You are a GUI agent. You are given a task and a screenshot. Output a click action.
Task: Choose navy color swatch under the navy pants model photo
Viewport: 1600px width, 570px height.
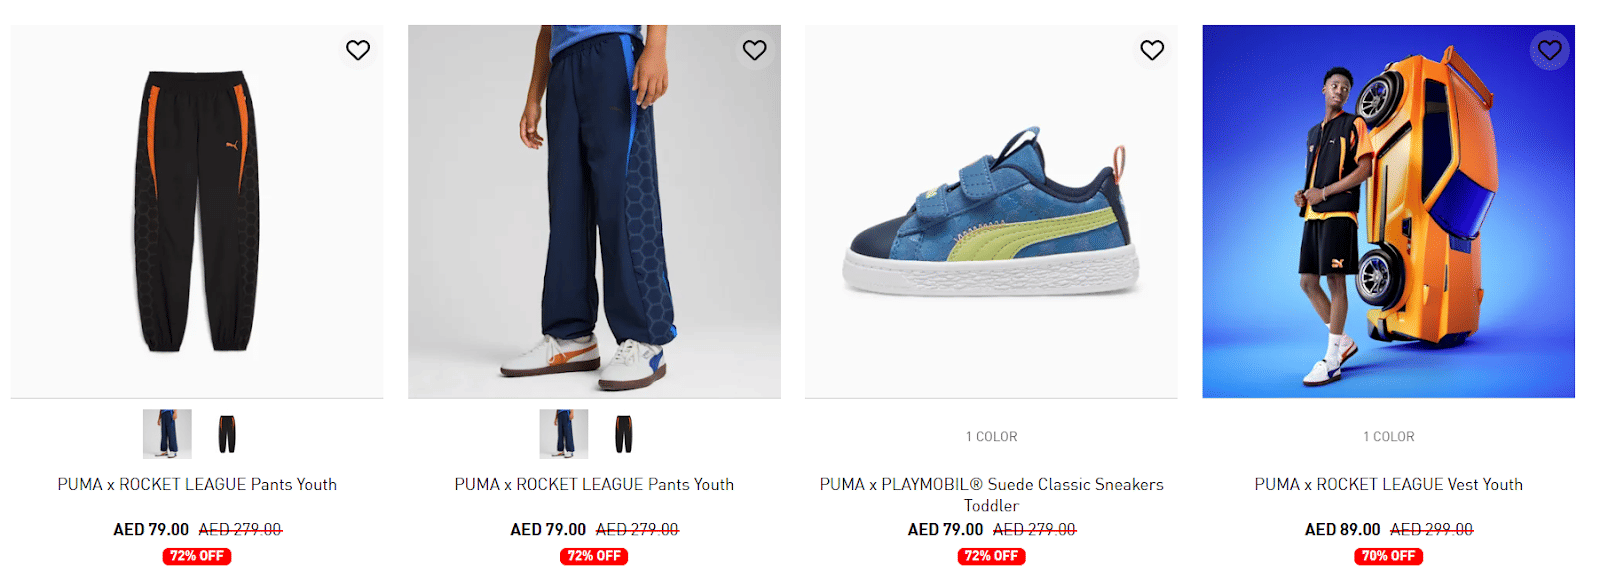[564, 434]
